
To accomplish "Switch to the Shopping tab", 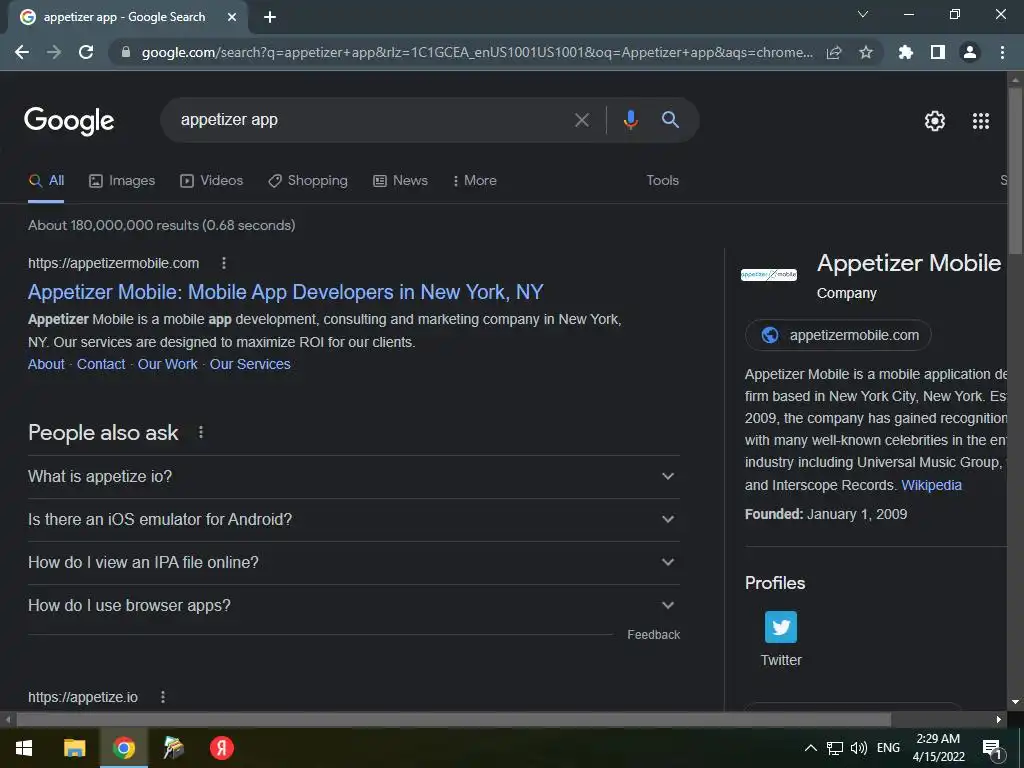I will (308, 181).
